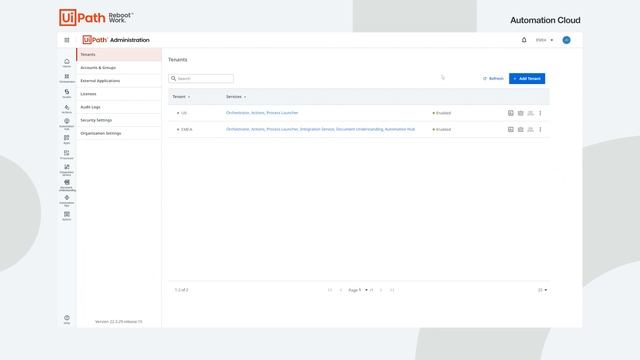Open the EMEA tenant services link
This screenshot has width=640, height=360.
point(320,129)
